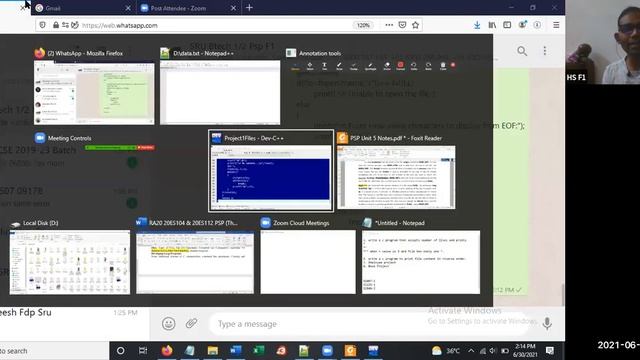The width and height of the screenshot is (640, 360).
Task: Click the Excel icon on the taskbar
Action: coord(258,351)
